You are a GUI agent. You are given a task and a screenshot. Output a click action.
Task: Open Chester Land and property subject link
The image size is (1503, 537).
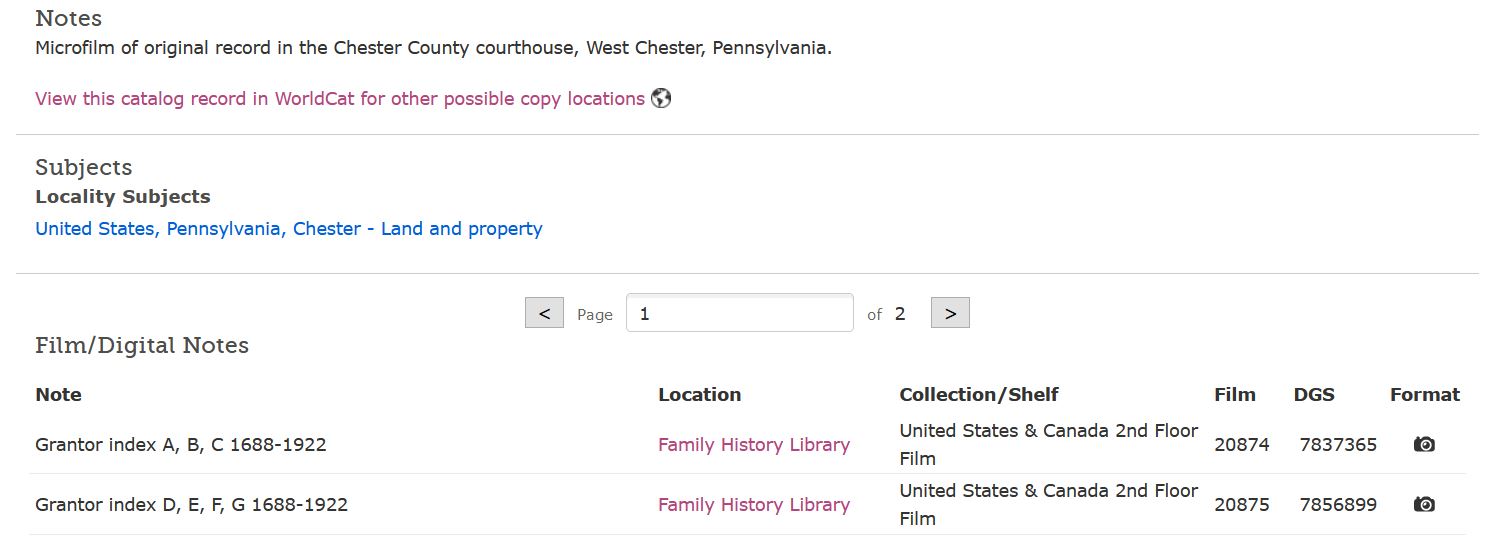[289, 228]
